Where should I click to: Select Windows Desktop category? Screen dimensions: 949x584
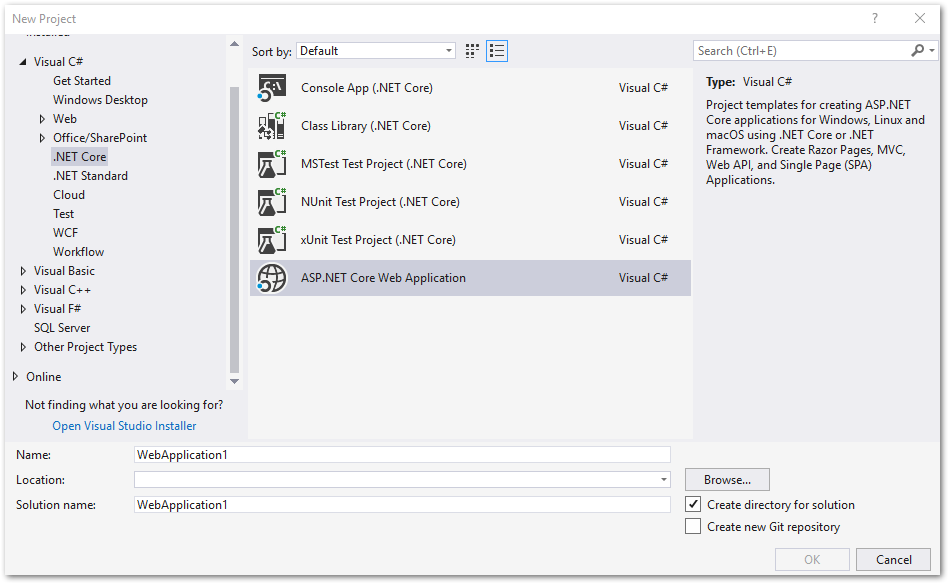coord(100,100)
